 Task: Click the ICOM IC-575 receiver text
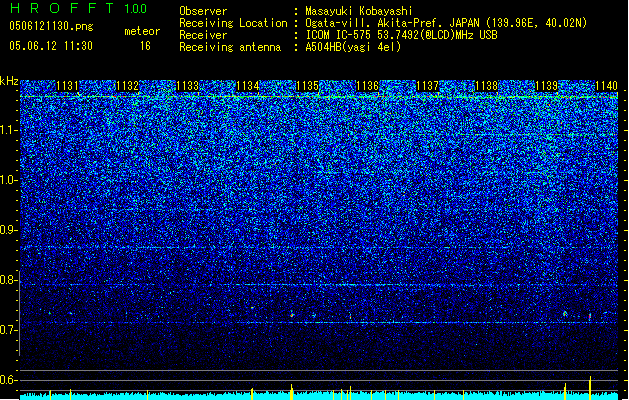pos(401,35)
